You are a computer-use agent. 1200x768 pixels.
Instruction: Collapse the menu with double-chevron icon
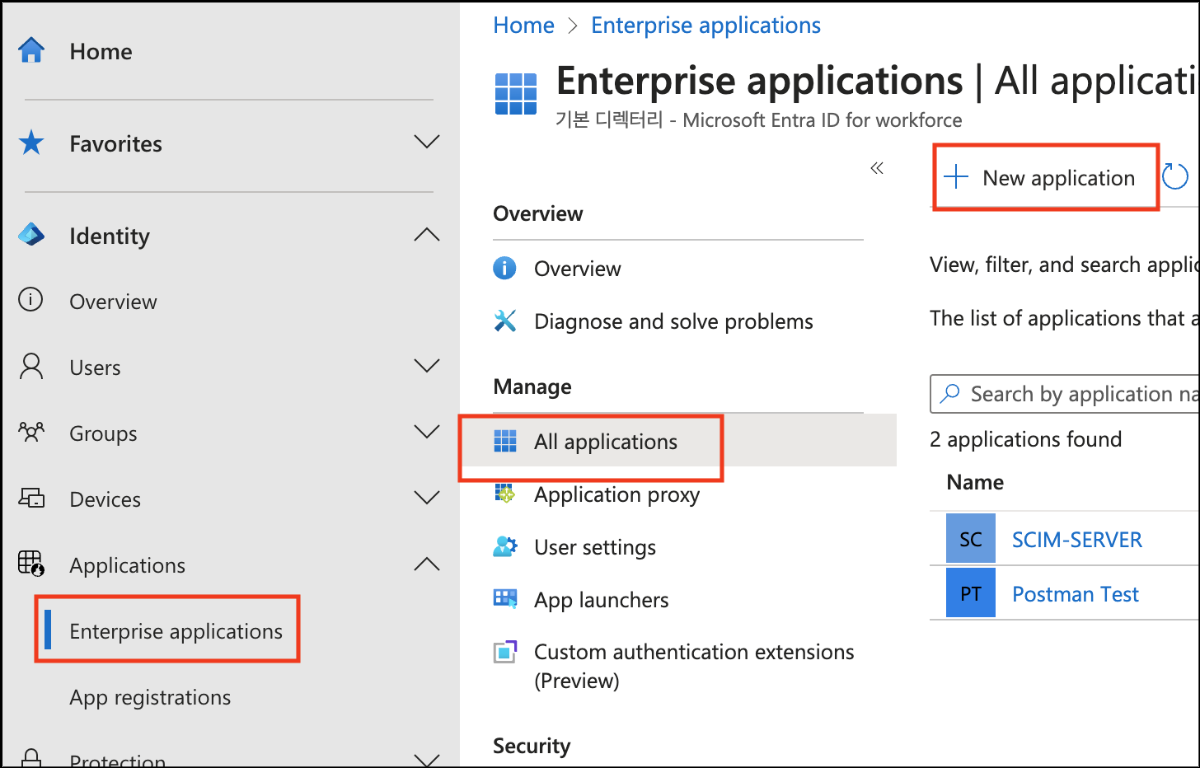pyautogui.click(x=877, y=168)
